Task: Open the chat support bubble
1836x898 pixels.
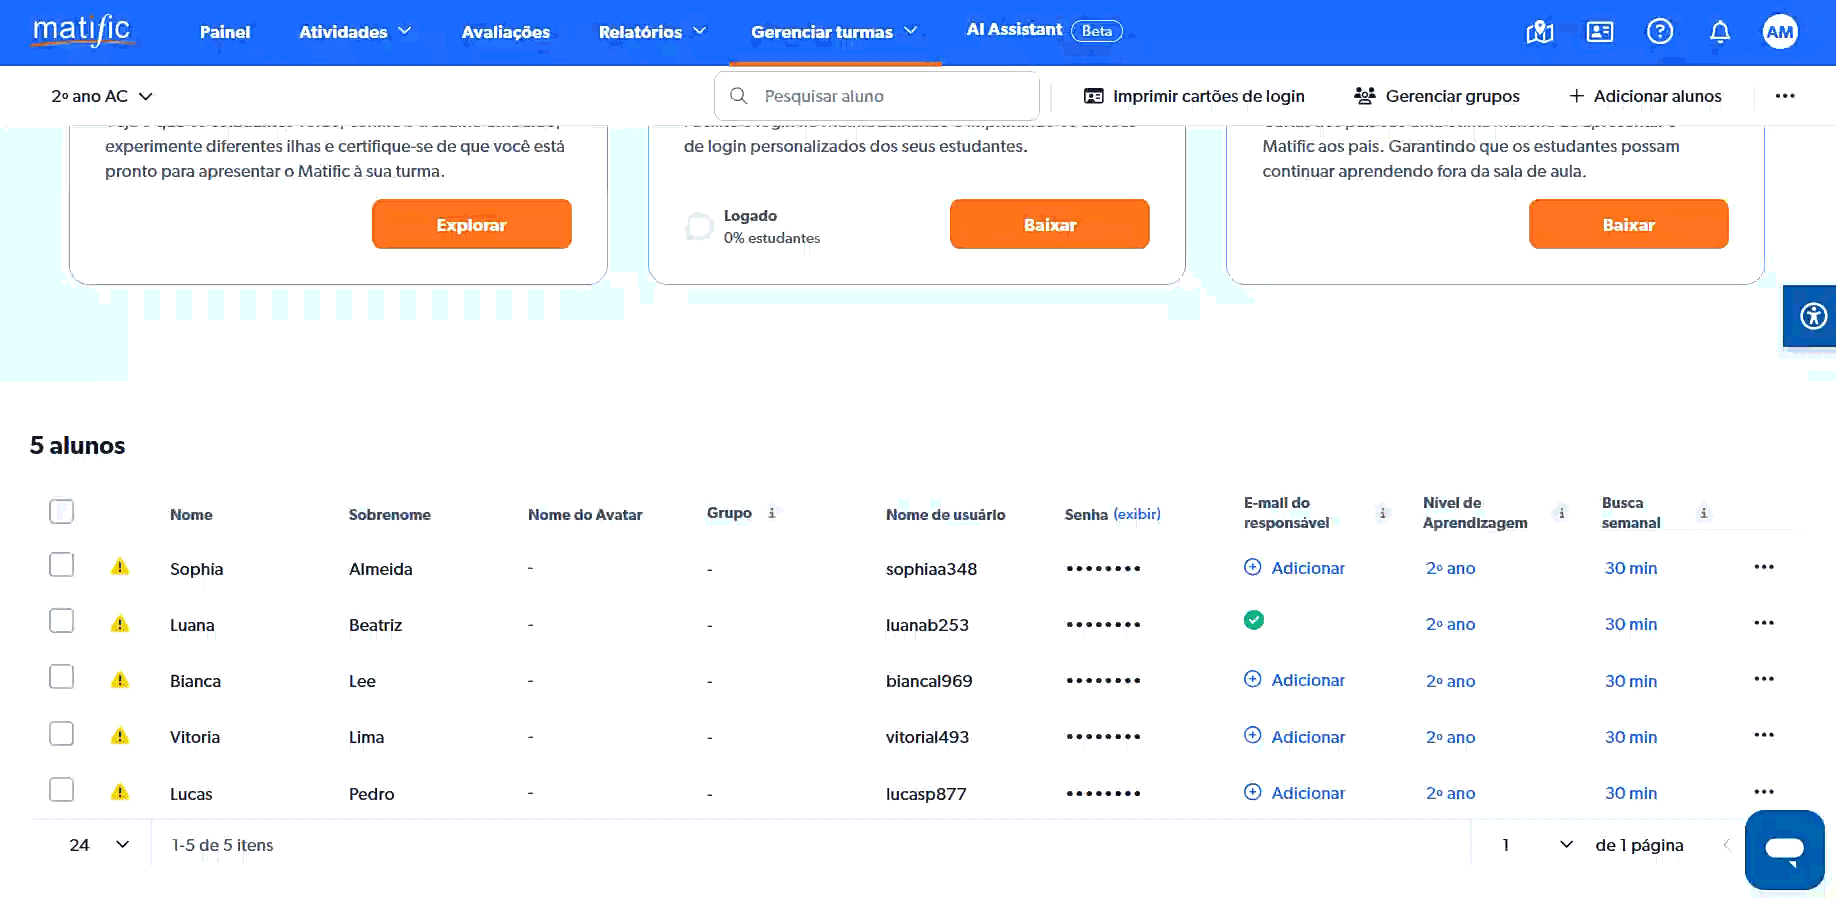Action: pyautogui.click(x=1784, y=850)
